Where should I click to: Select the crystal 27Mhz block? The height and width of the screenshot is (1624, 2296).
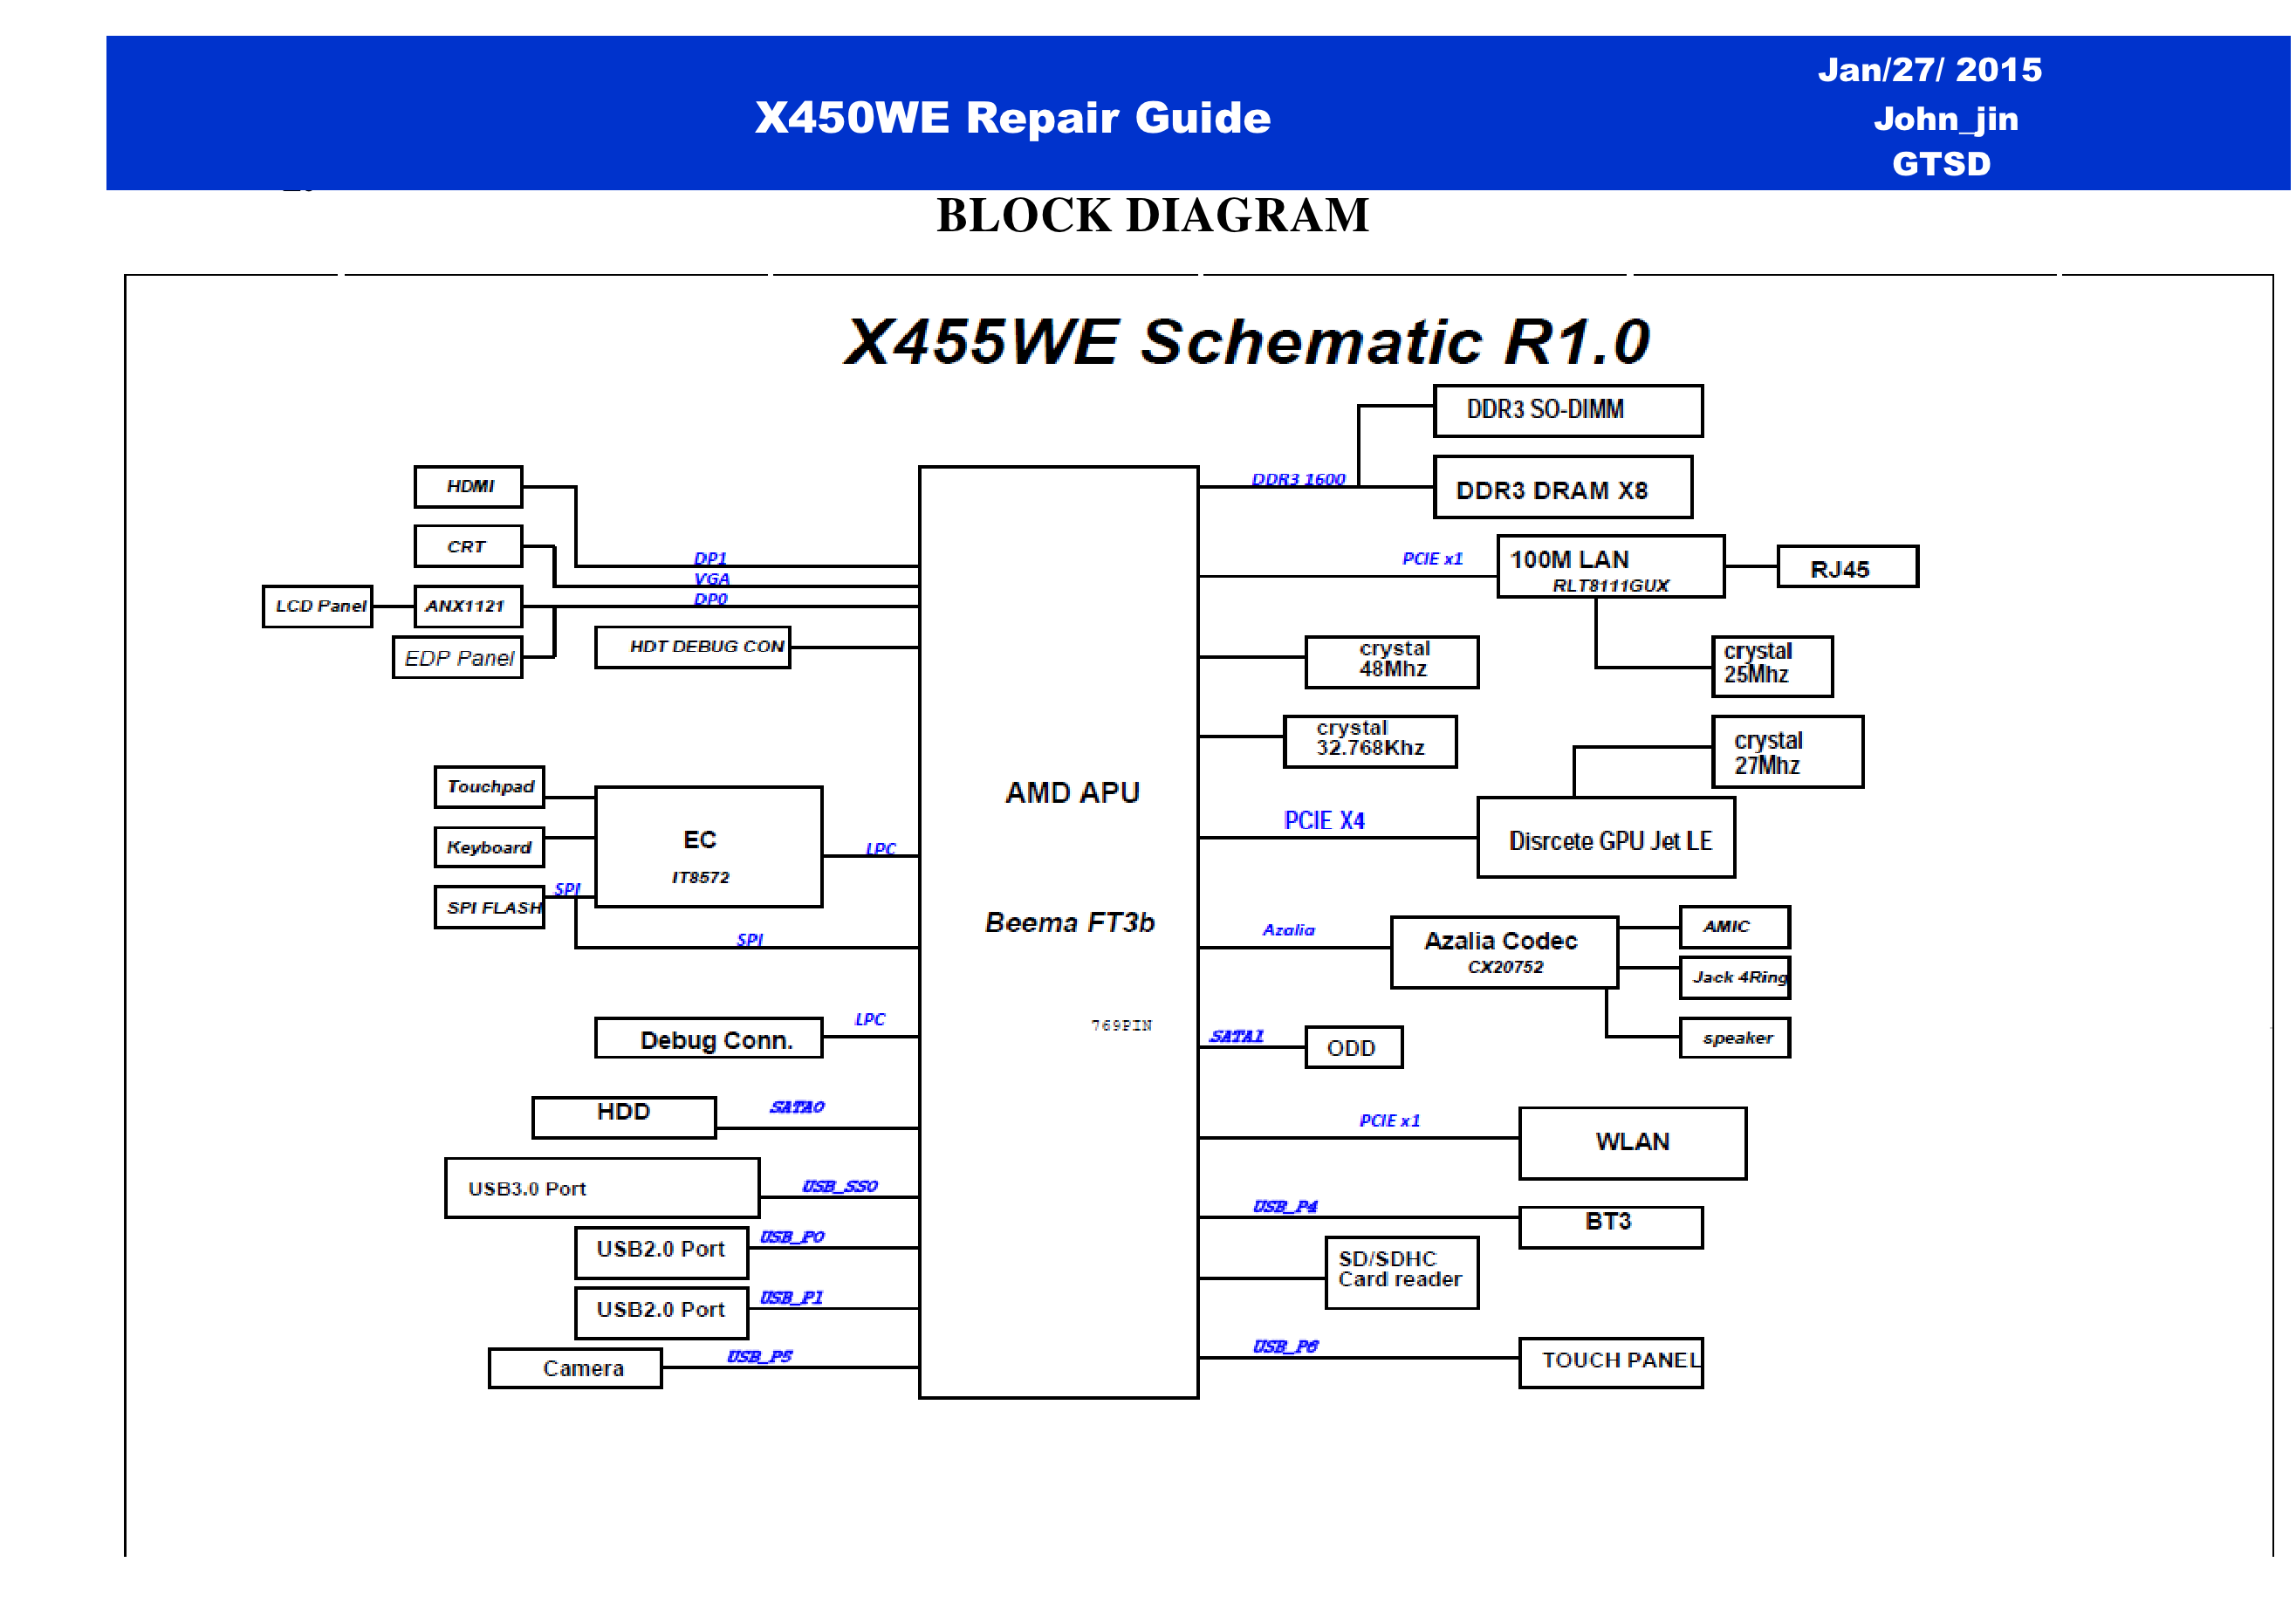click(x=1787, y=752)
